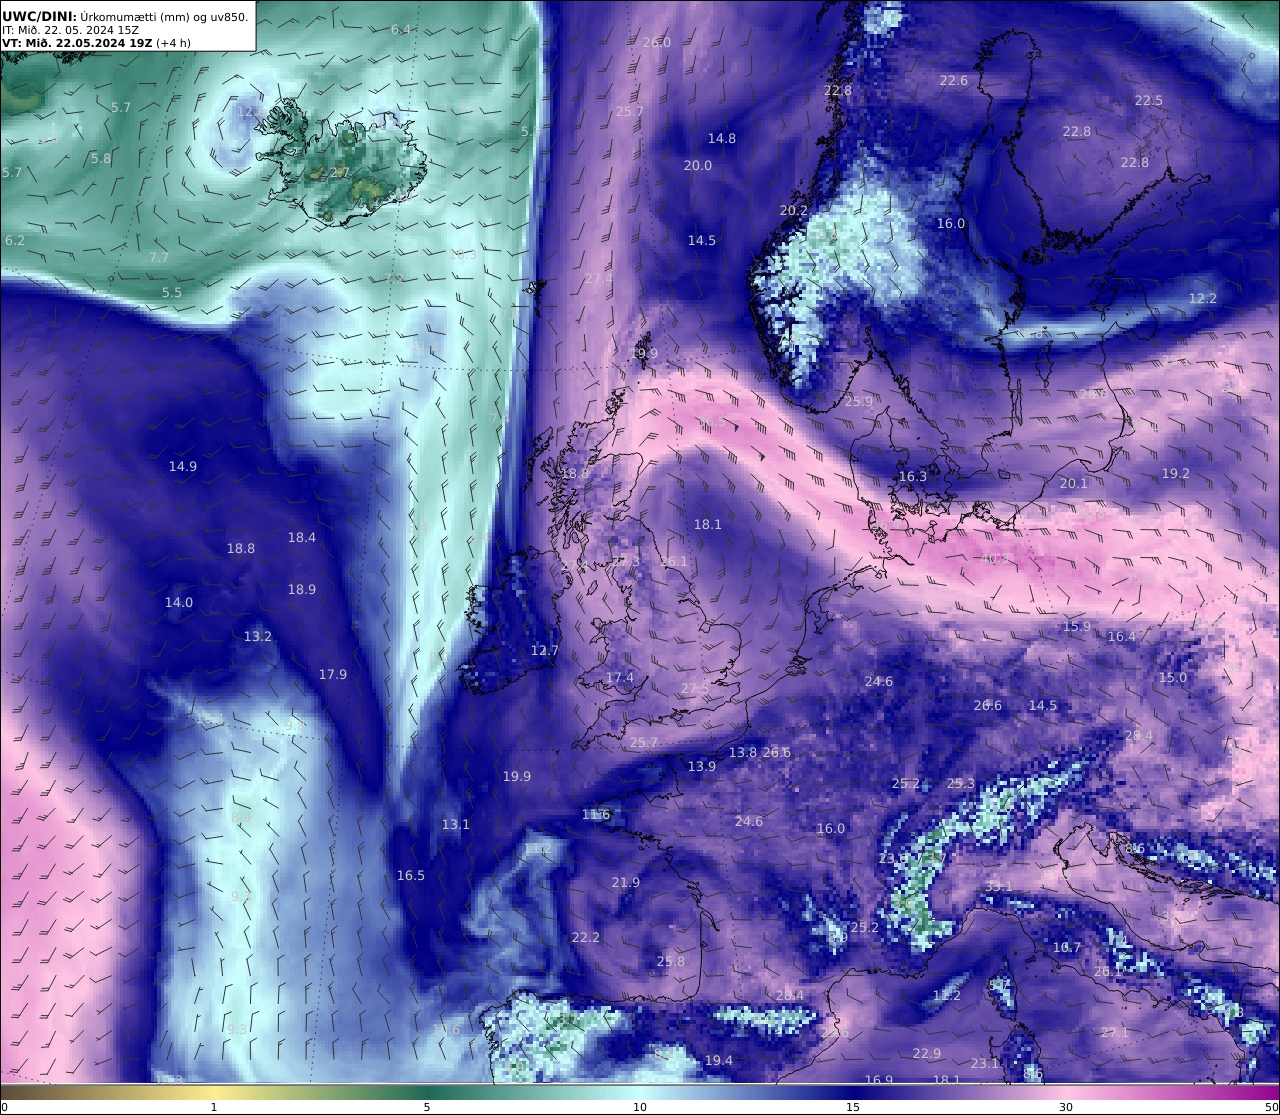Click the map value 25.9

pyautogui.click(x=859, y=401)
